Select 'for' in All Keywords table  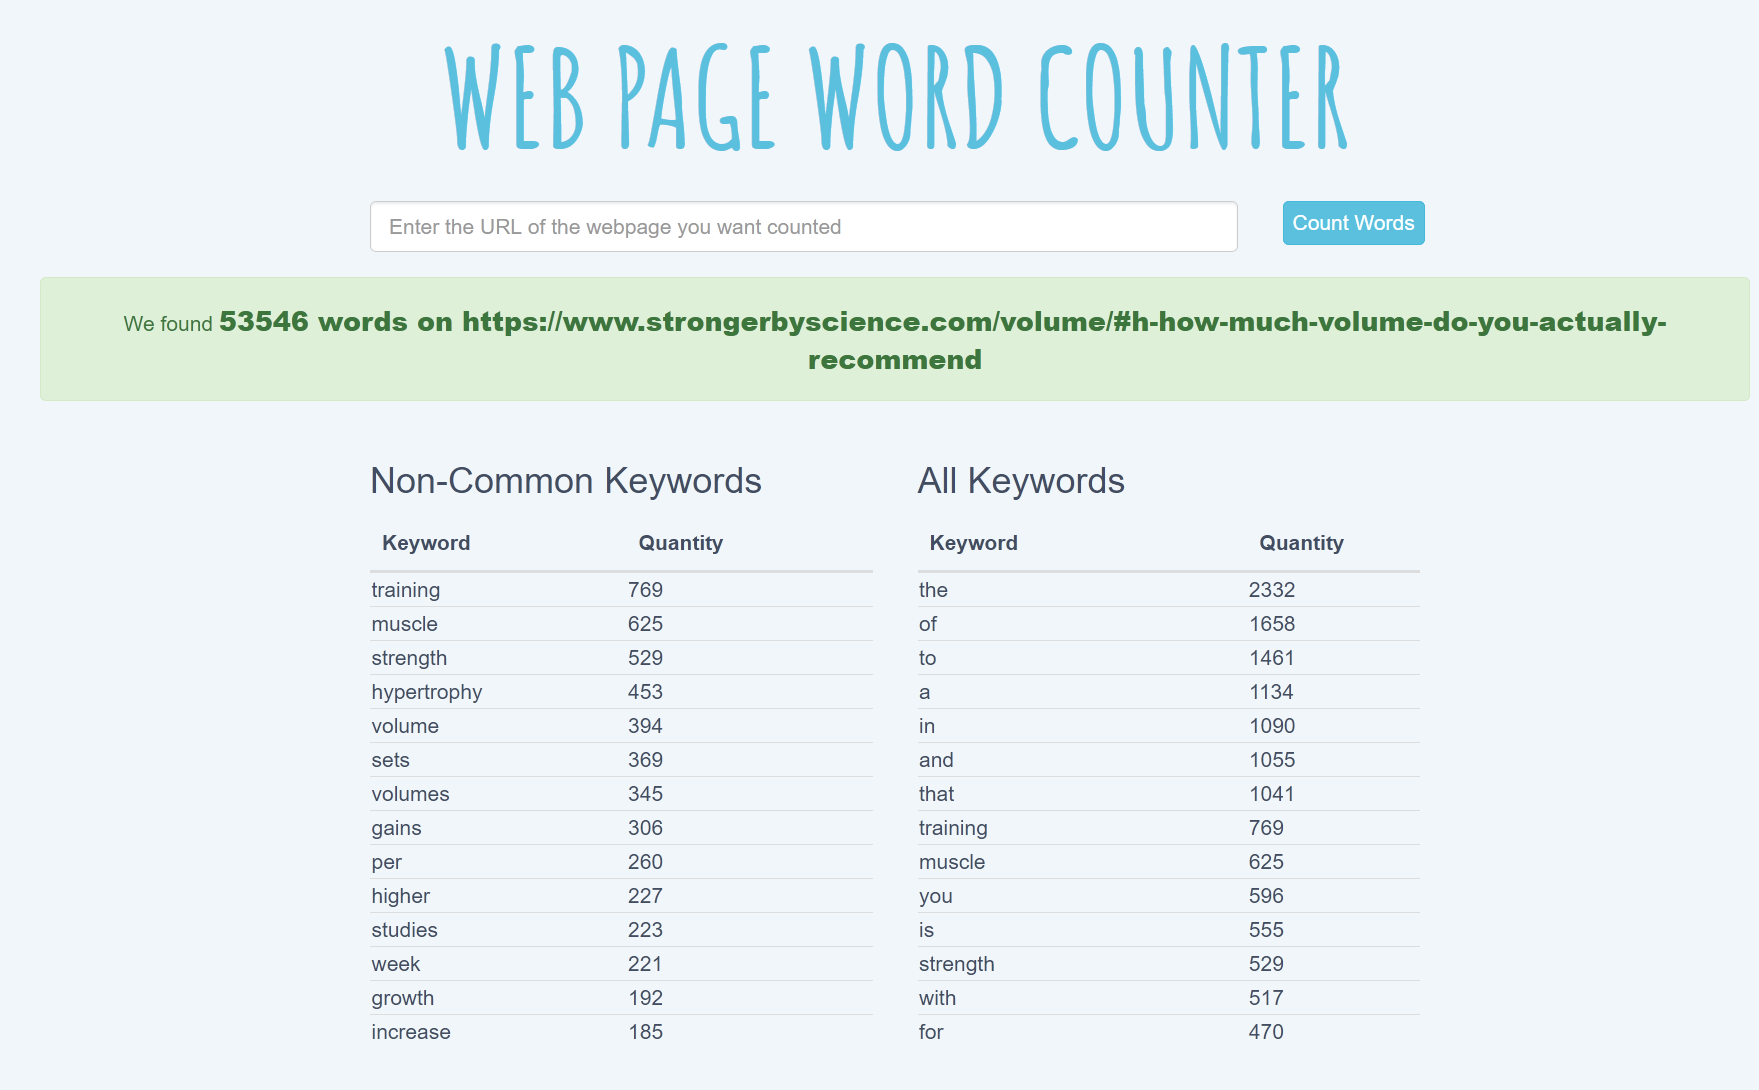tap(931, 1032)
